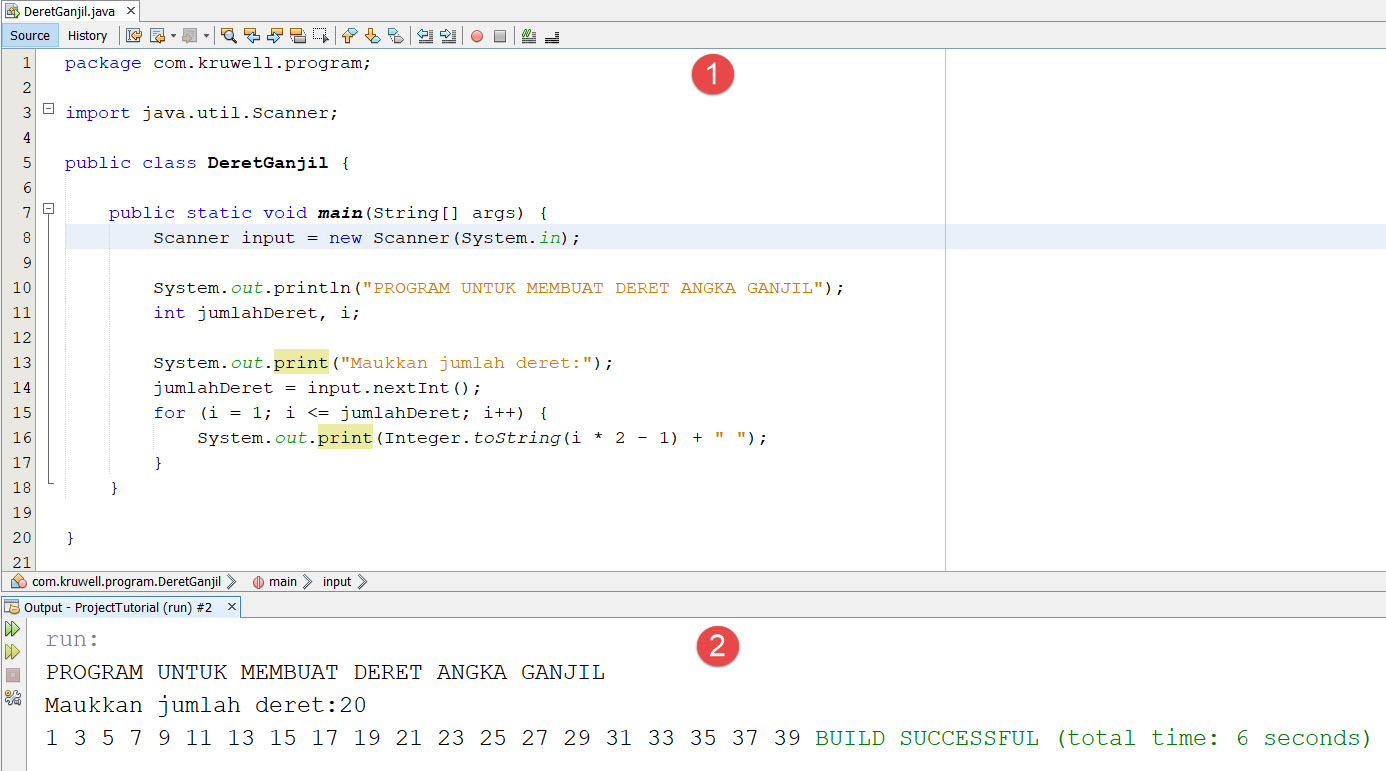This screenshot has width=1386, height=771.
Task: Expand chevron after main breadcrumb
Action: (307, 581)
